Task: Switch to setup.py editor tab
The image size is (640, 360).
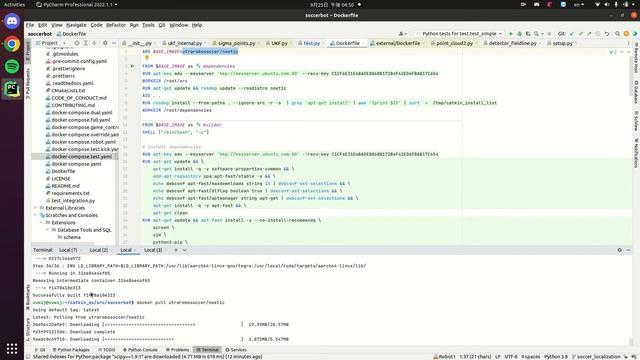Action: click(562, 43)
